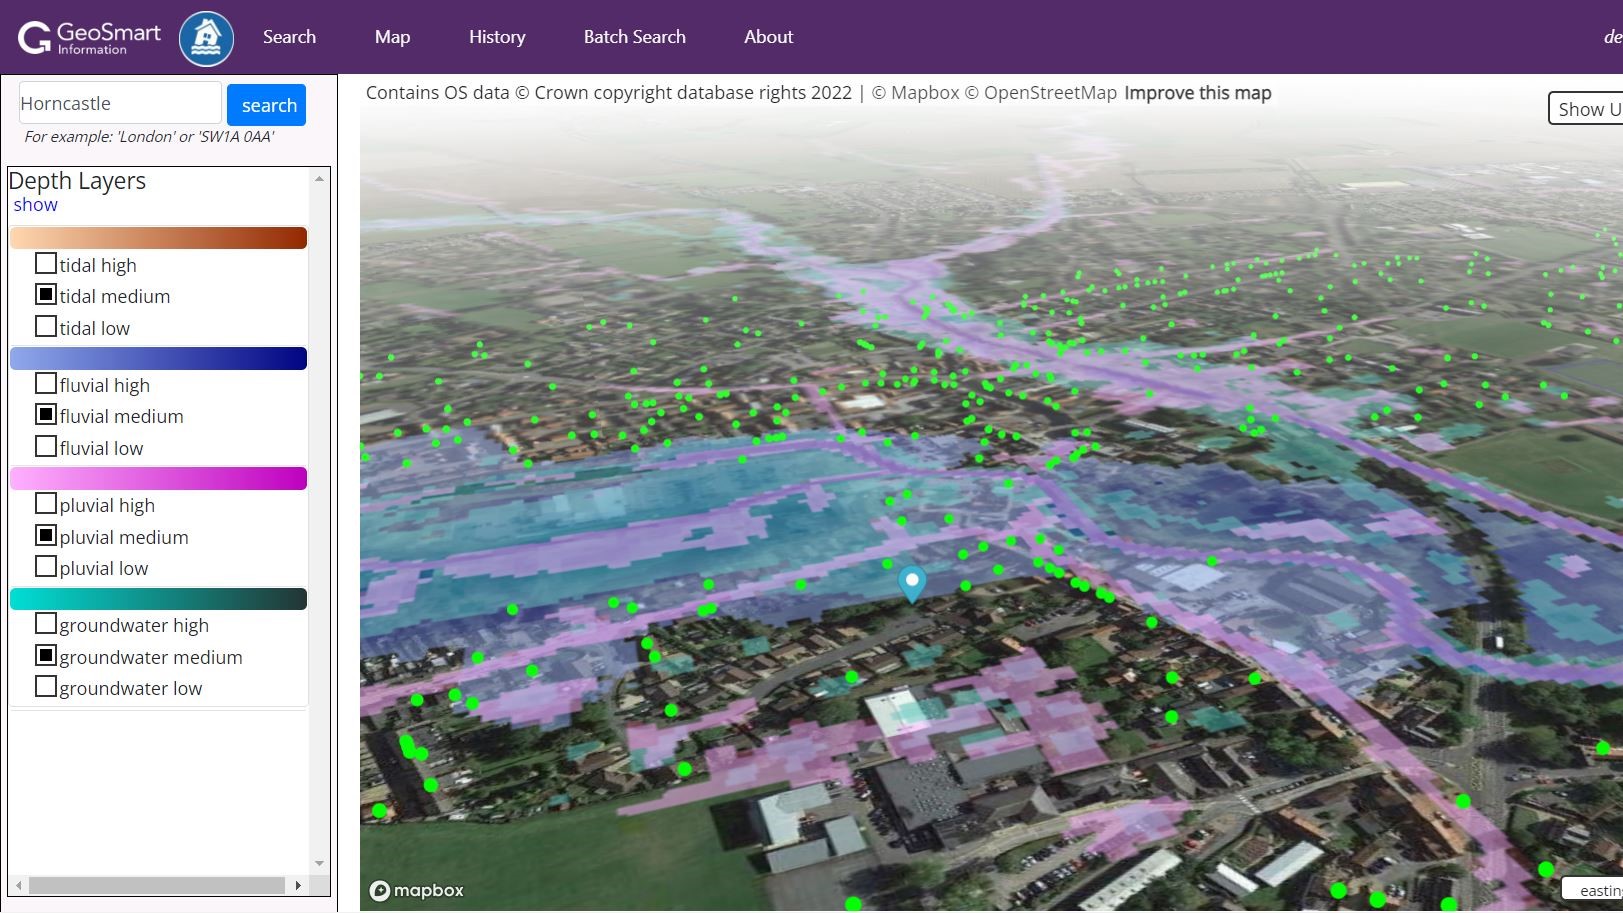Click the Show button at map top right
The height and width of the screenshot is (913, 1623).
point(1586,109)
